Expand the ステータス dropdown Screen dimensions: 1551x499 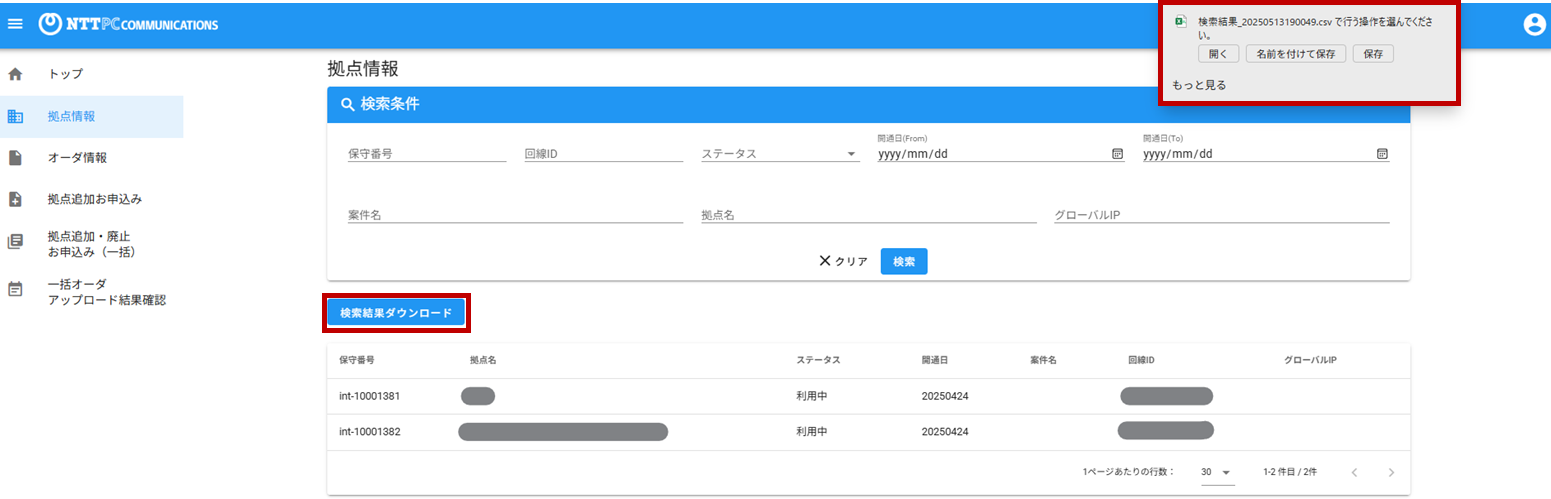pos(780,154)
